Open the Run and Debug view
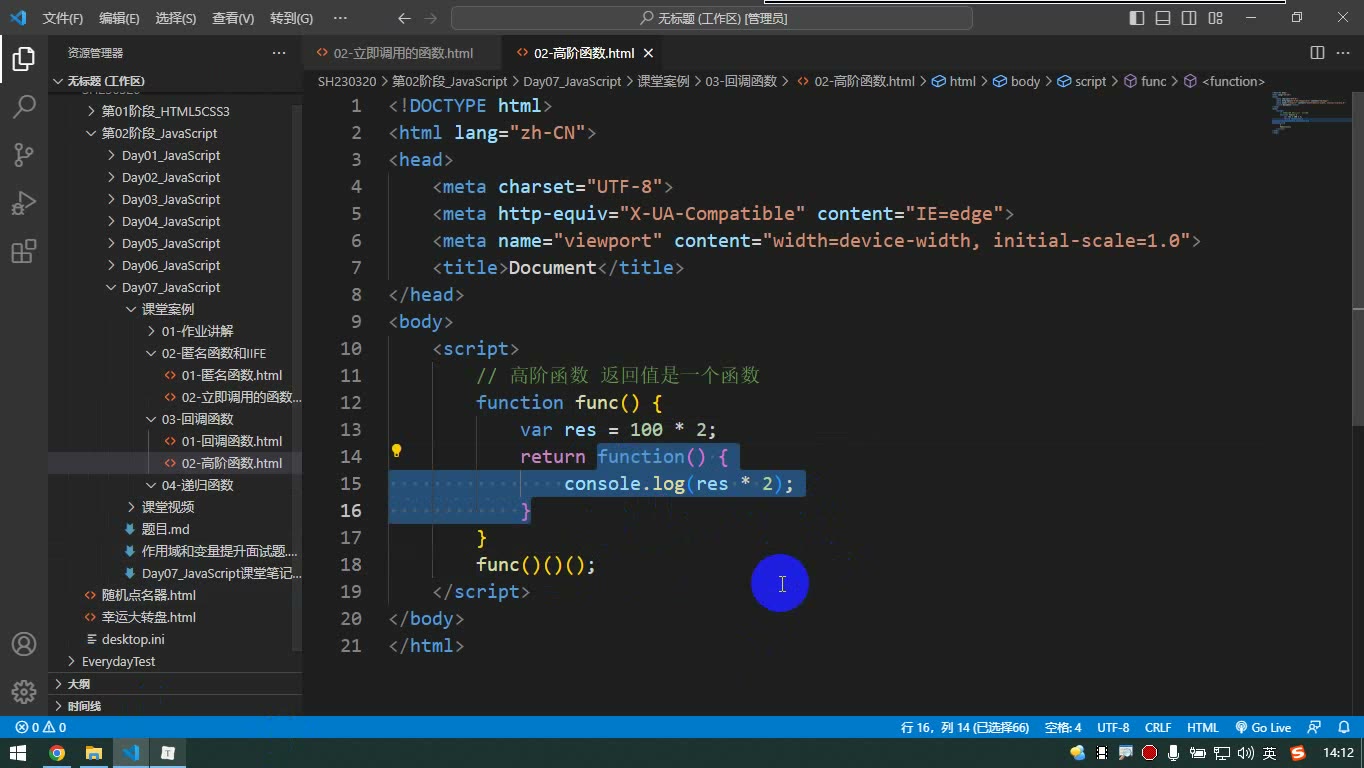 pos(24,202)
